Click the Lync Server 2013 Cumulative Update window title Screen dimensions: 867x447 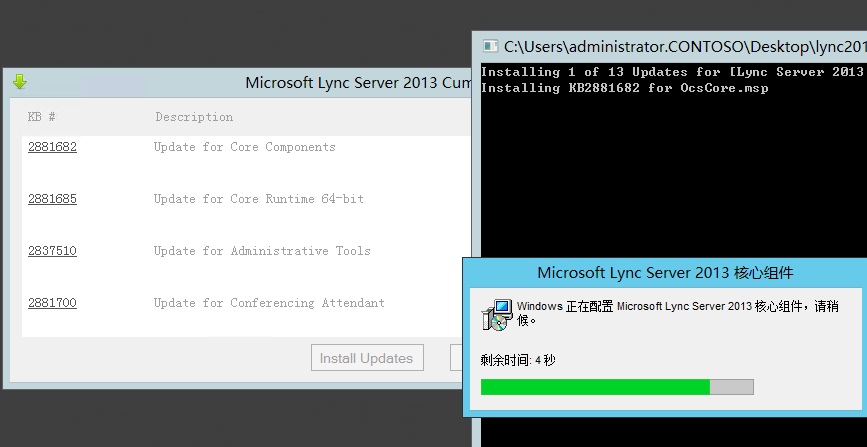pyautogui.click(x=358, y=82)
